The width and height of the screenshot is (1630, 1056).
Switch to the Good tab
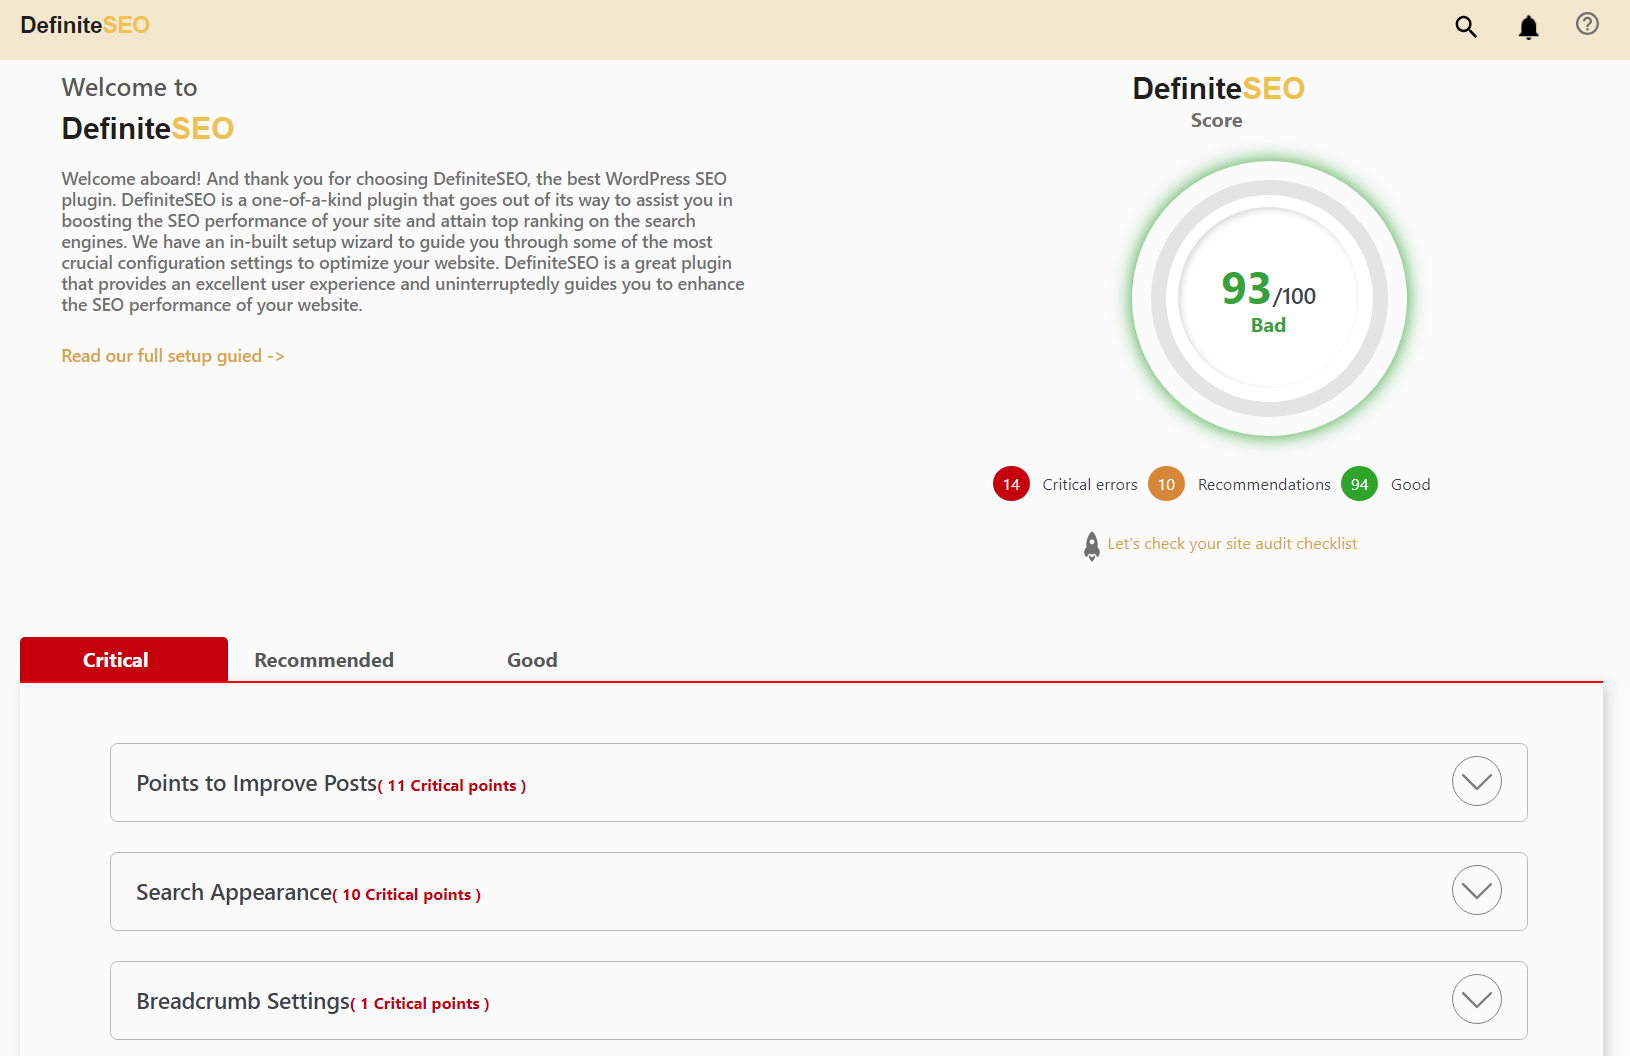coord(532,660)
